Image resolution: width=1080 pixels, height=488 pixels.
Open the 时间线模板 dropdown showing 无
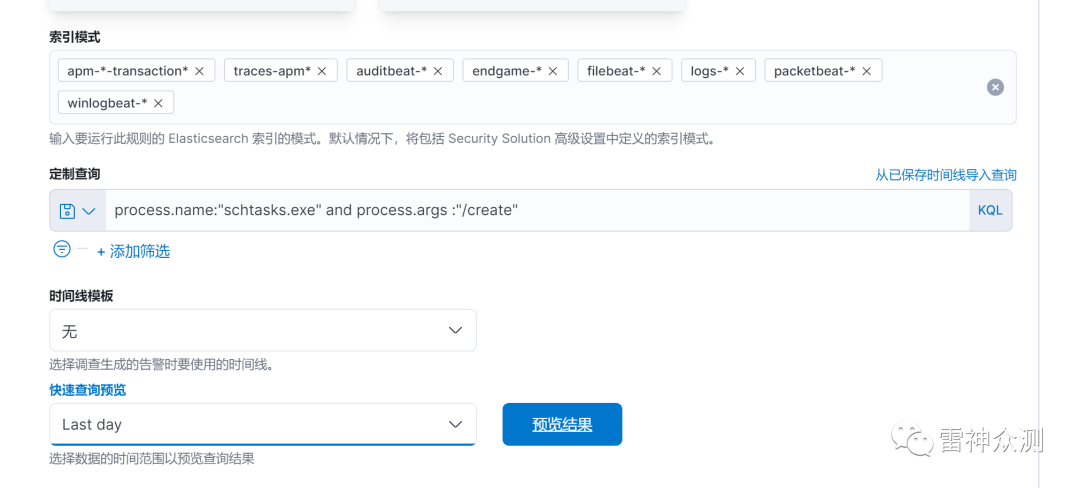(x=262, y=330)
